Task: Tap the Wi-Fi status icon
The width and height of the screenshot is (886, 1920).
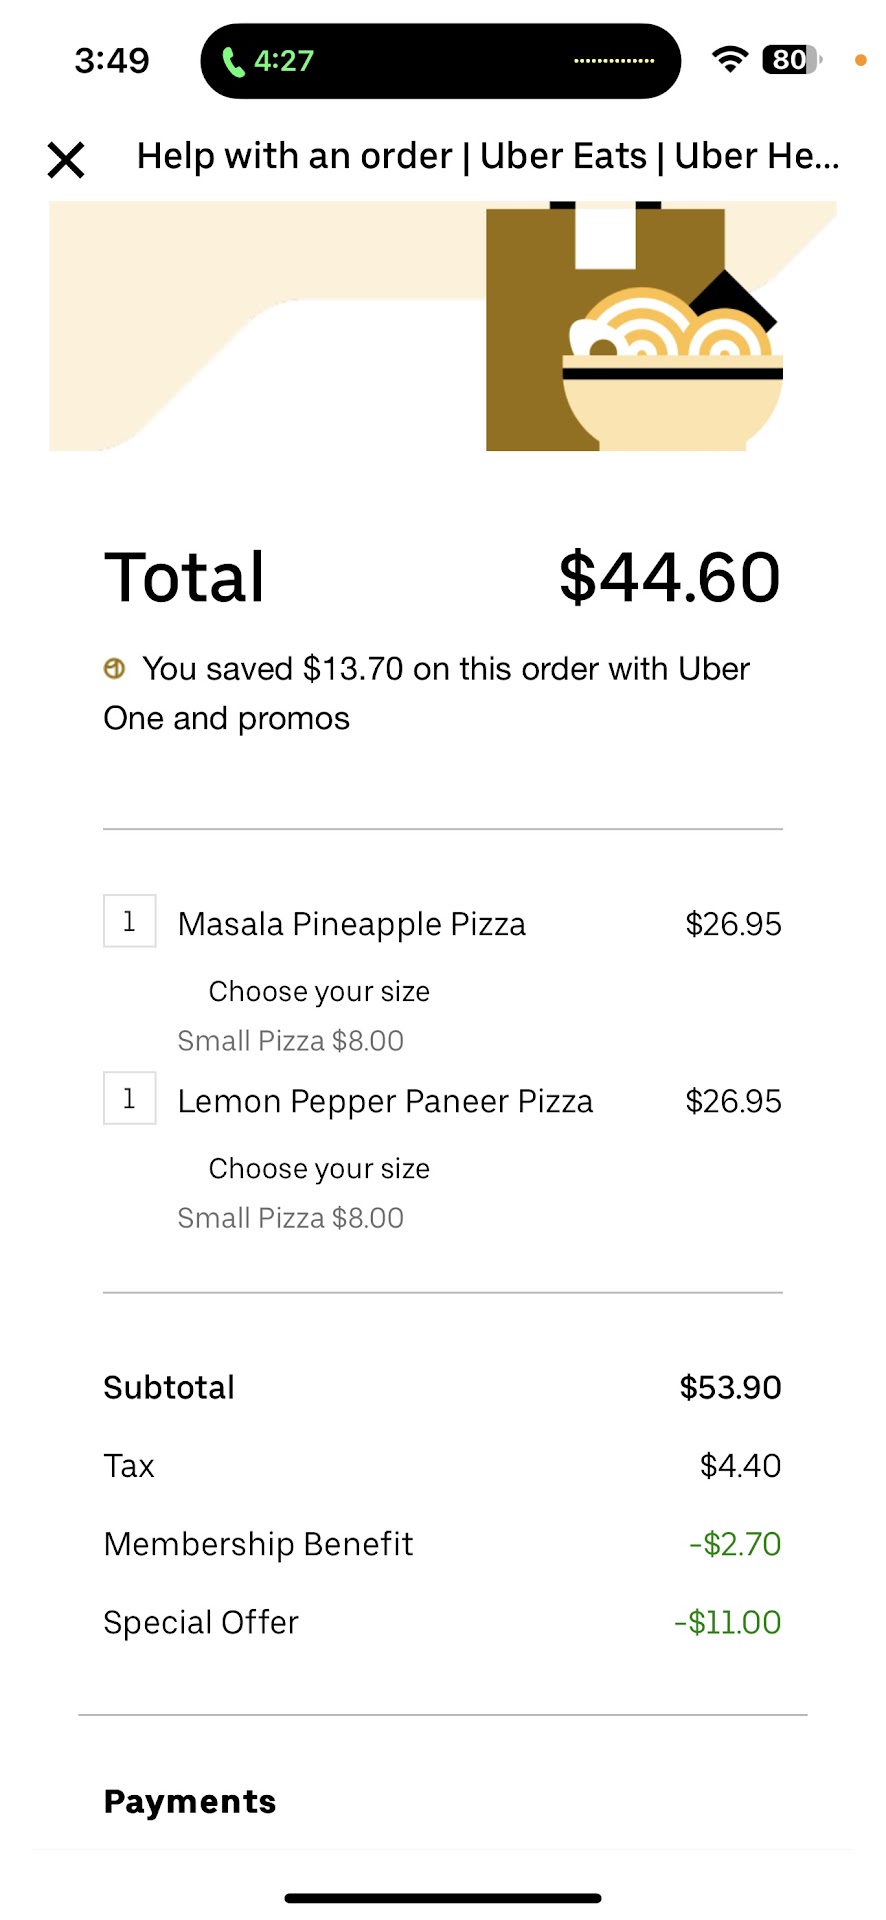Action: 730,60
